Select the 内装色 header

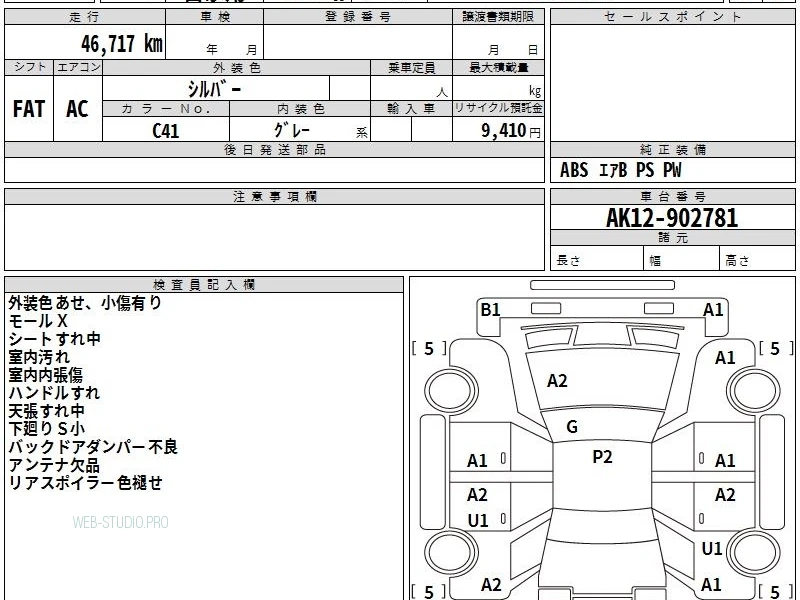(300, 109)
